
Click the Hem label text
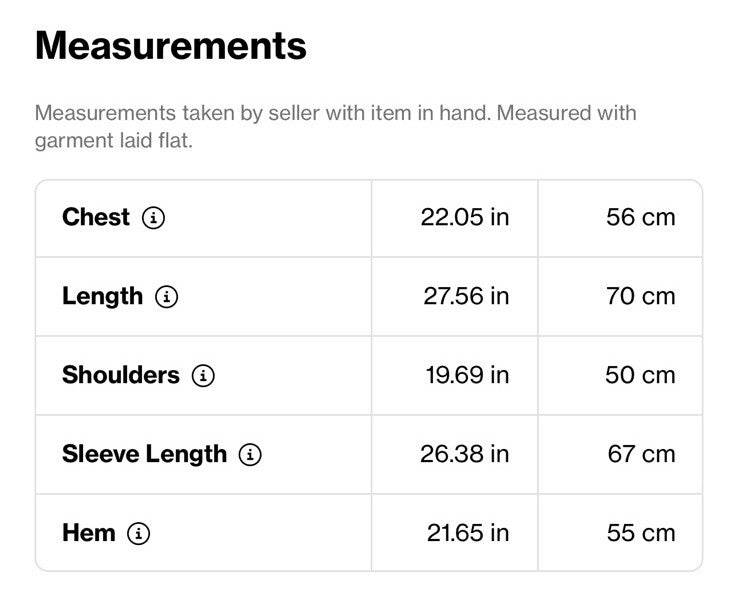pyautogui.click(x=89, y=533)
